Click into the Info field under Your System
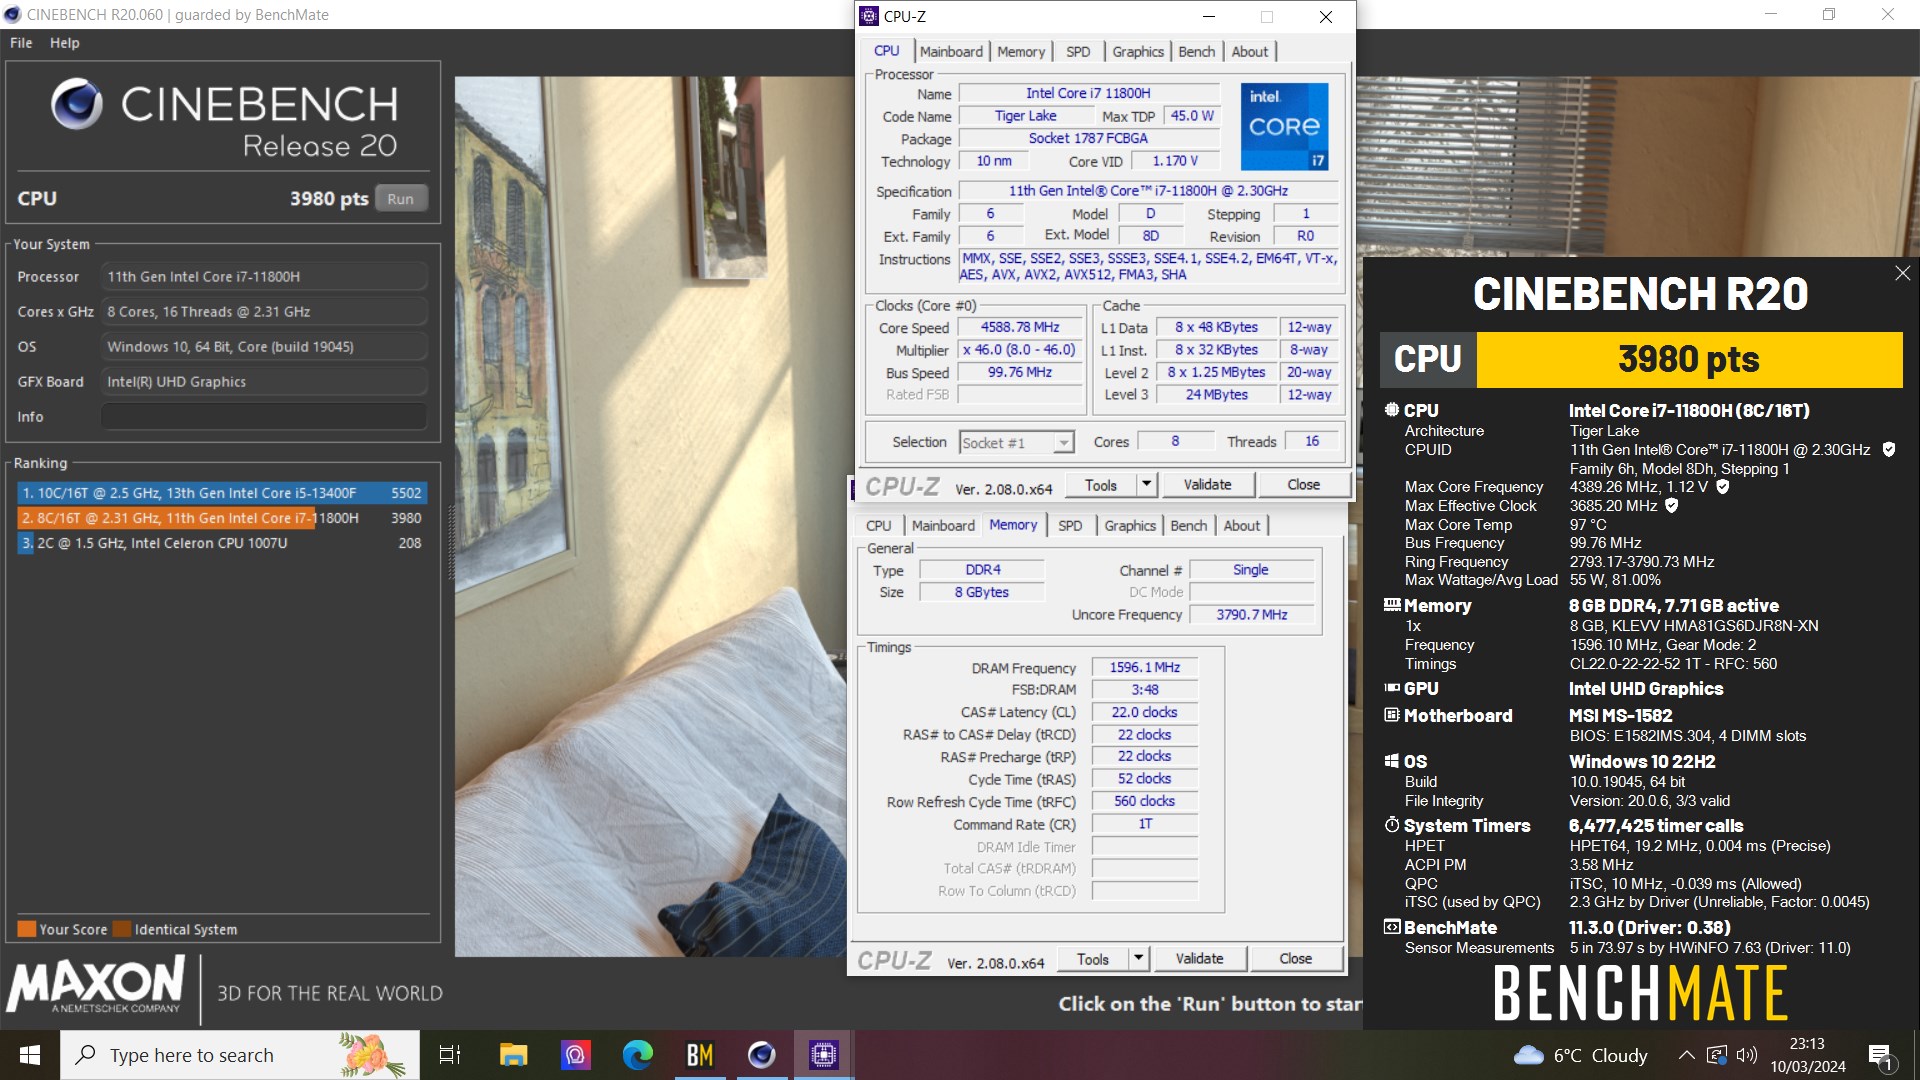The image size is (1920, 1080). (264, 417)
